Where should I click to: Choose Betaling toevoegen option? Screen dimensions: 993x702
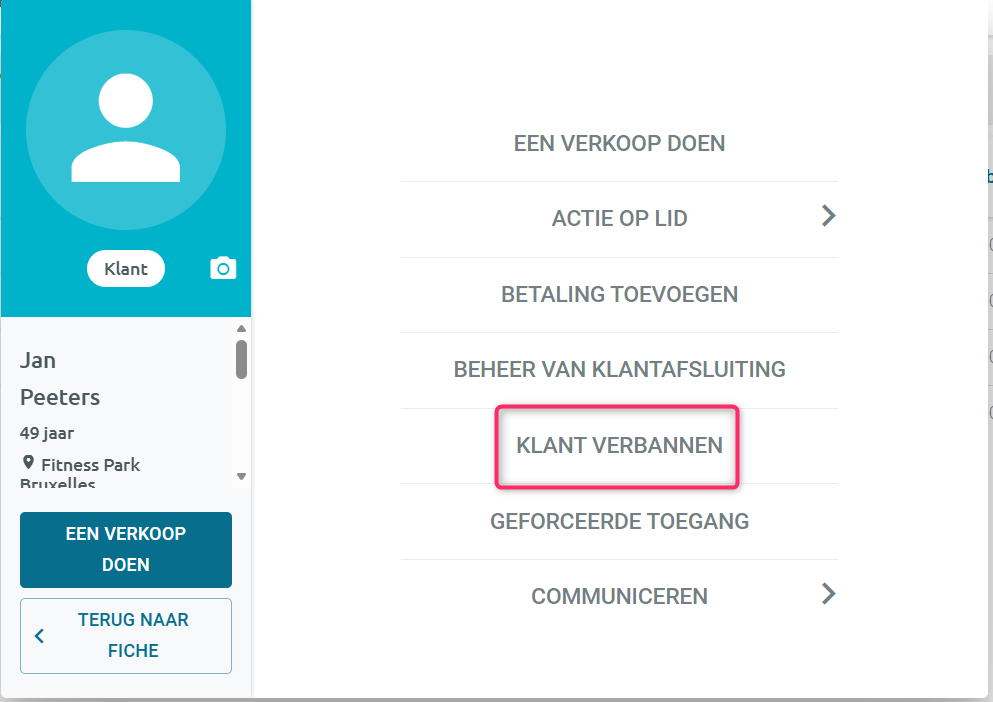click(619, 295)
